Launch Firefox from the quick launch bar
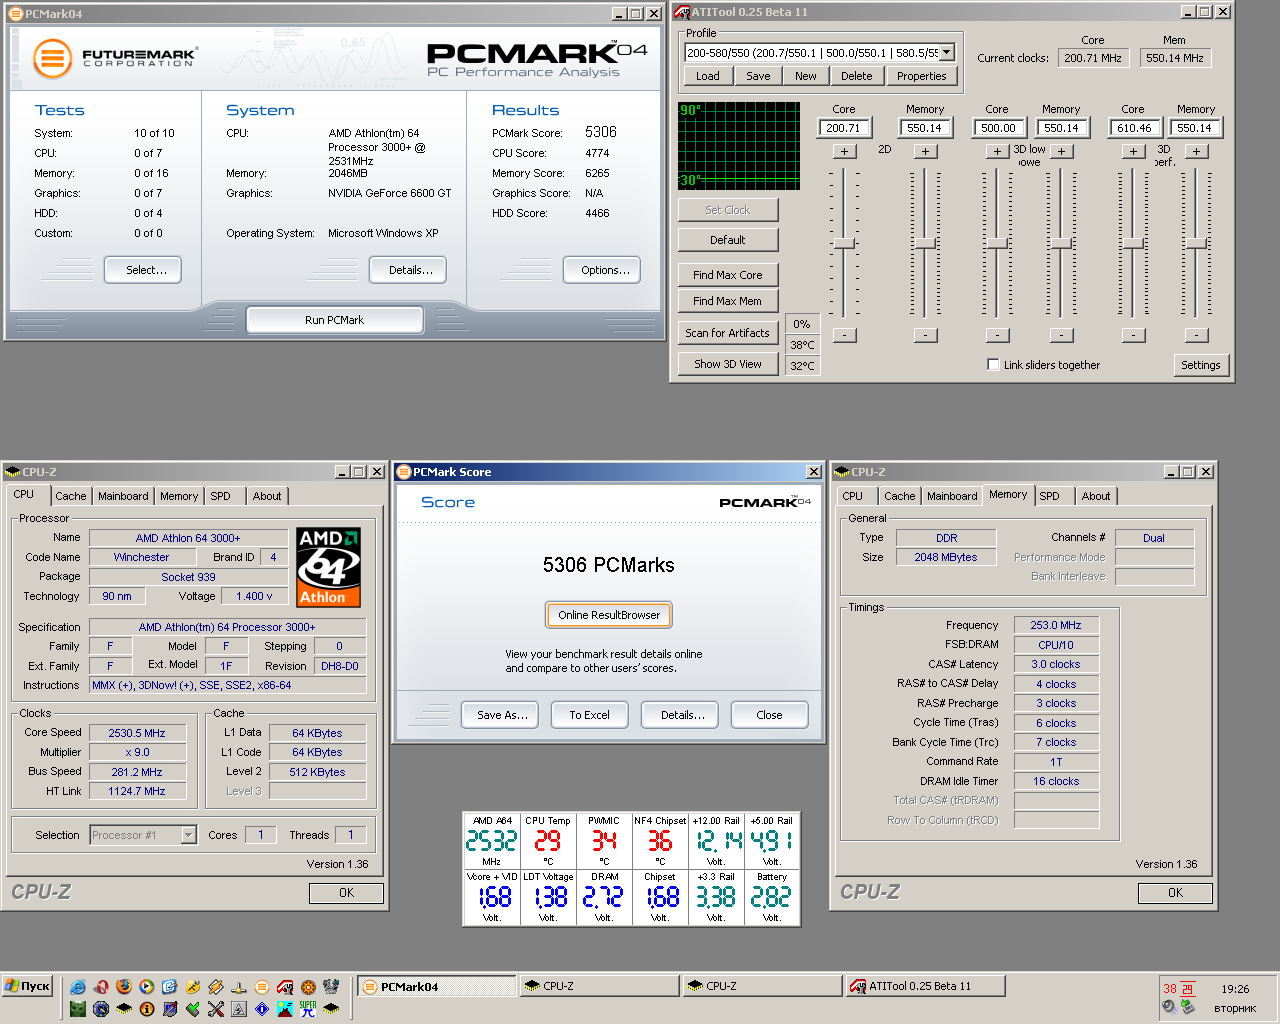Viewport: 1280px width, 1024px height. (x=124, y=987)
